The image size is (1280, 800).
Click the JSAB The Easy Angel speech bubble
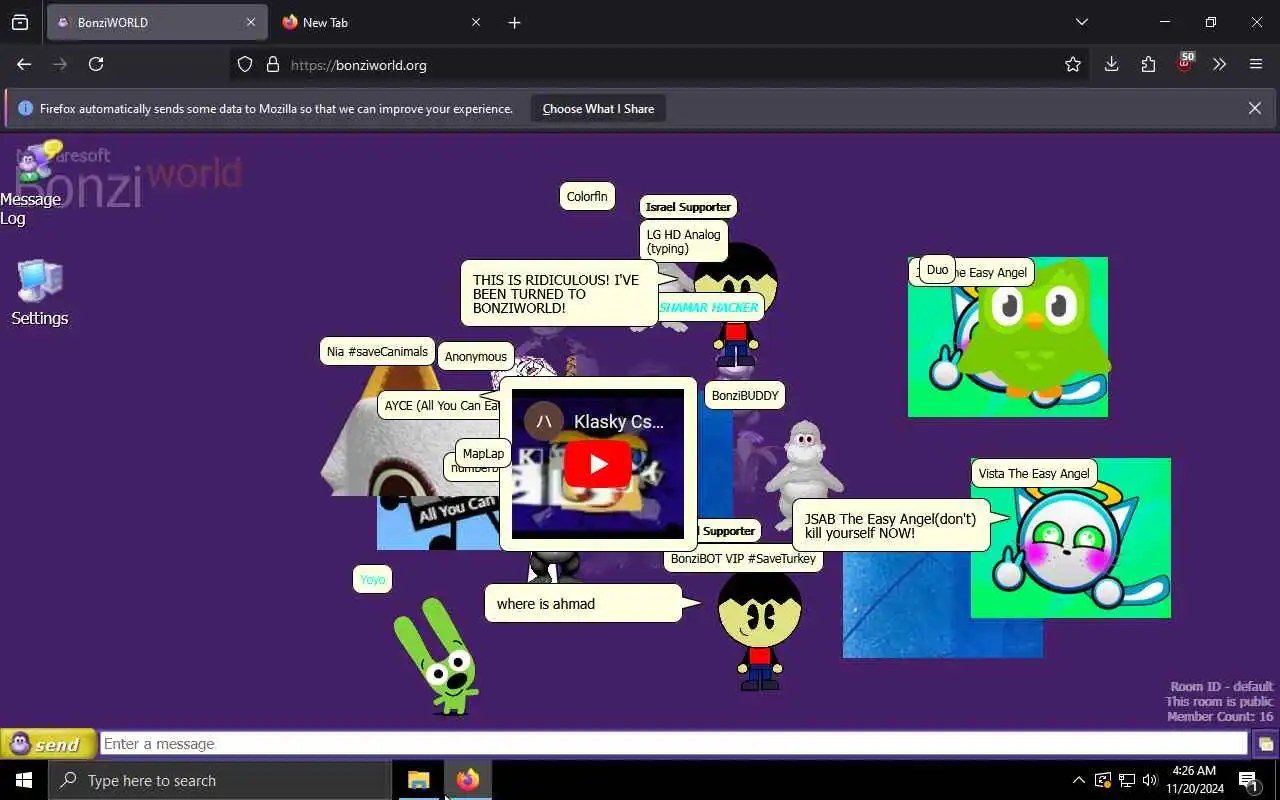pyautogui.click(x=891, y=526)
